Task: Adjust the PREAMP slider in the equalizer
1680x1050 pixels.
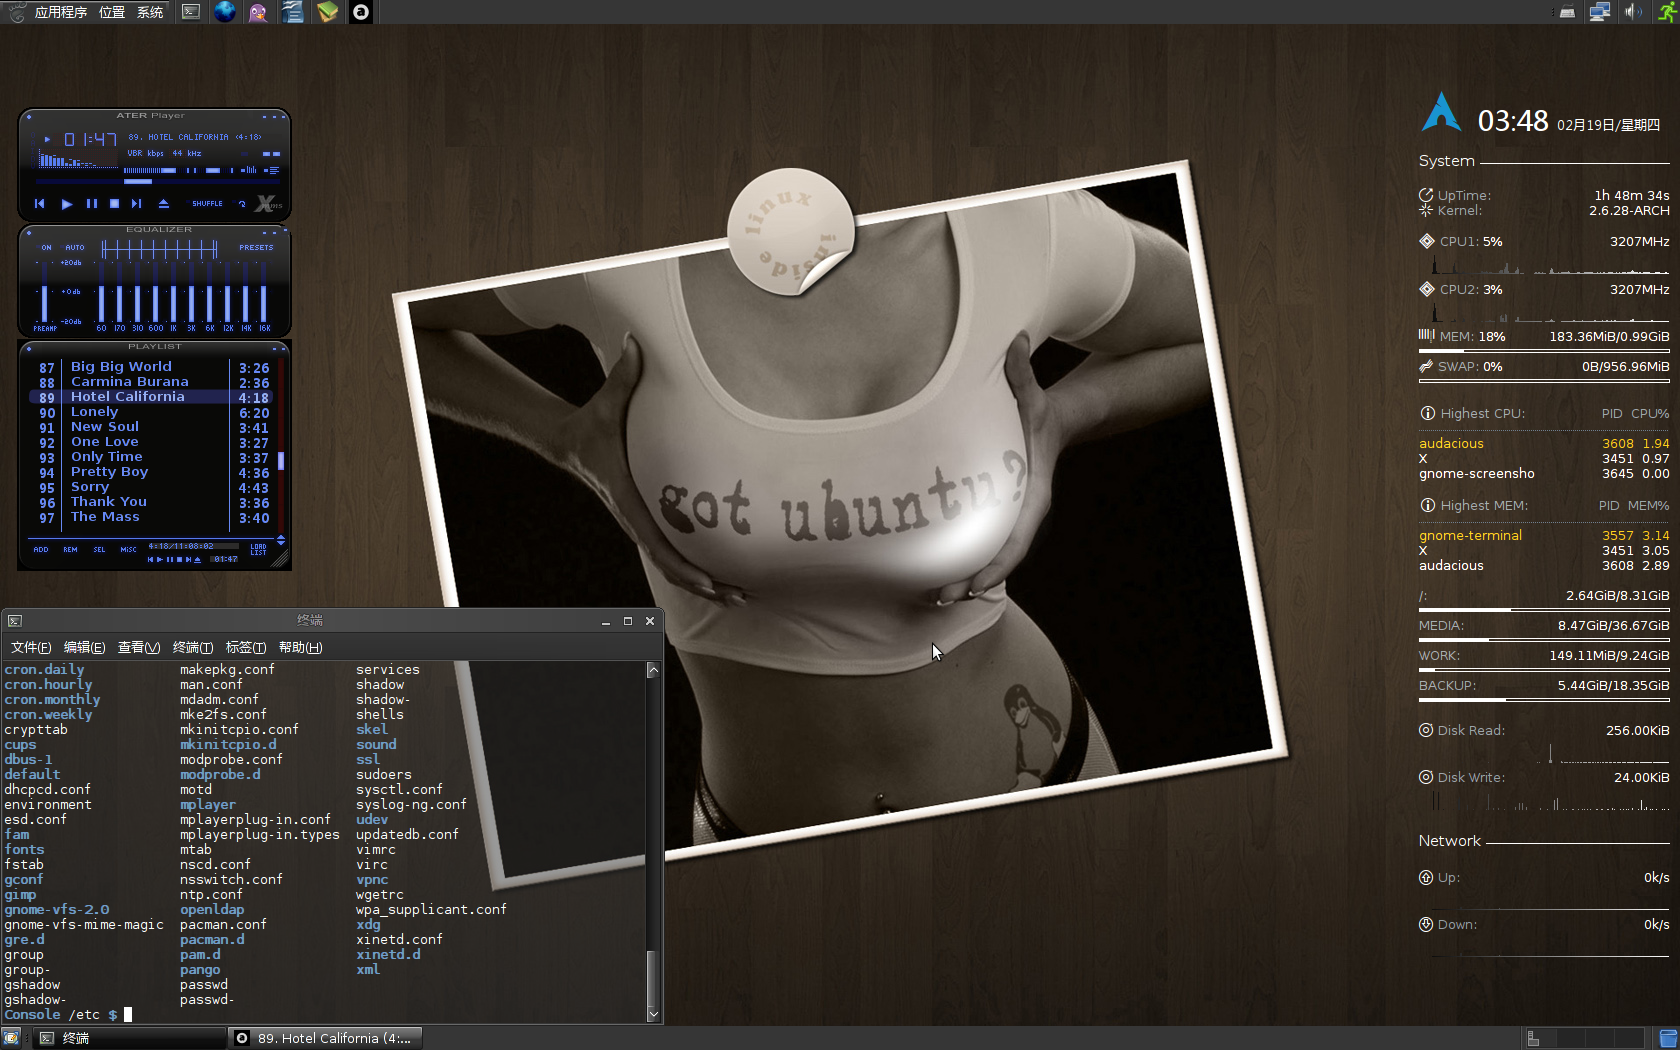Action: click(x=44, y=292)
